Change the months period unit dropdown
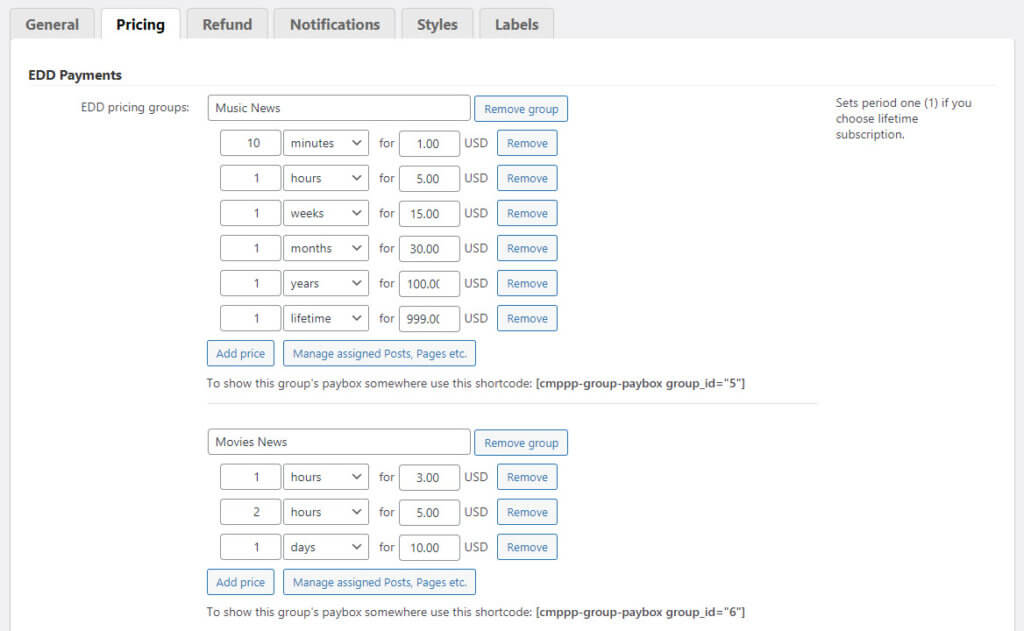This screenshot has width=1024, height=631. coord(326,248)
